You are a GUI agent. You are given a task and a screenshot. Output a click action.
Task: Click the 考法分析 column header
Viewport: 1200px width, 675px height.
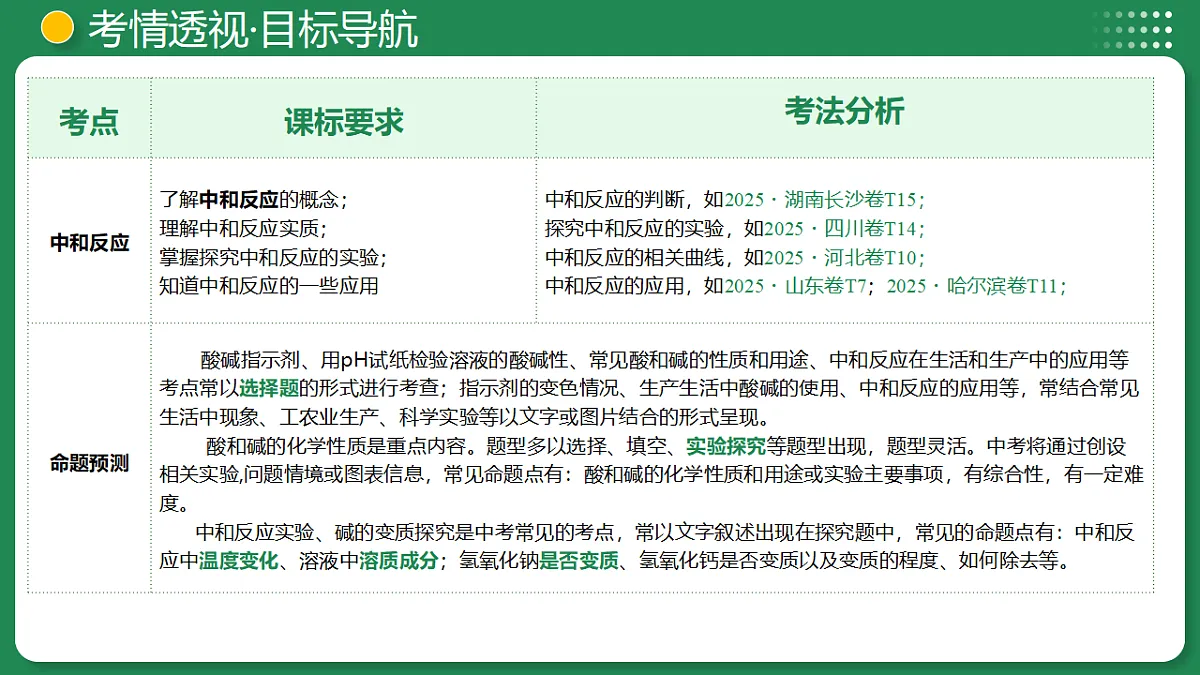tap(844, 111)
